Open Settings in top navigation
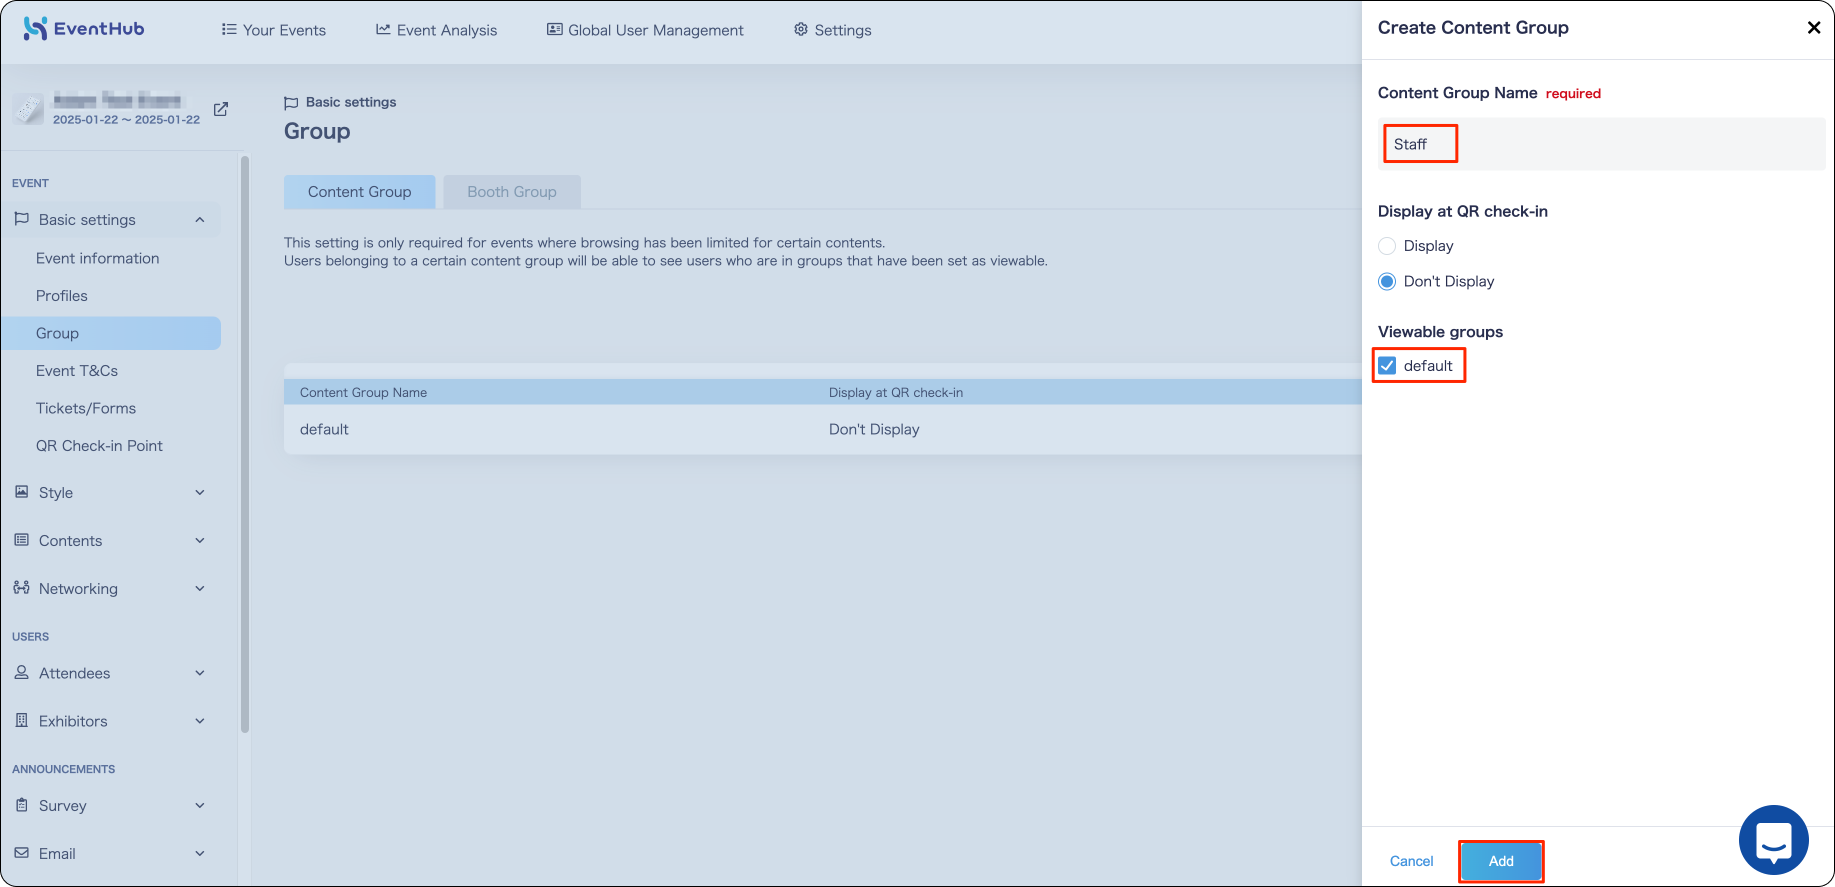1835x887 pixels. 832,30
